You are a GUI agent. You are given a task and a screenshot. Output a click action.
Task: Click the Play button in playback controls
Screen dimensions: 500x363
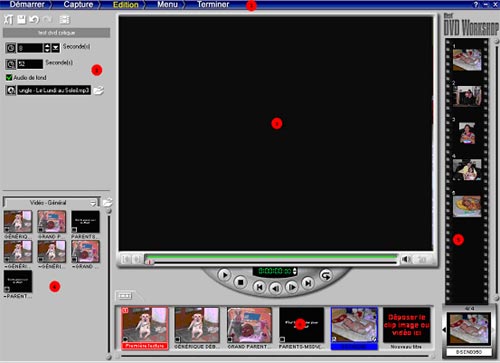pyautogui.click(x=224, y=275)
